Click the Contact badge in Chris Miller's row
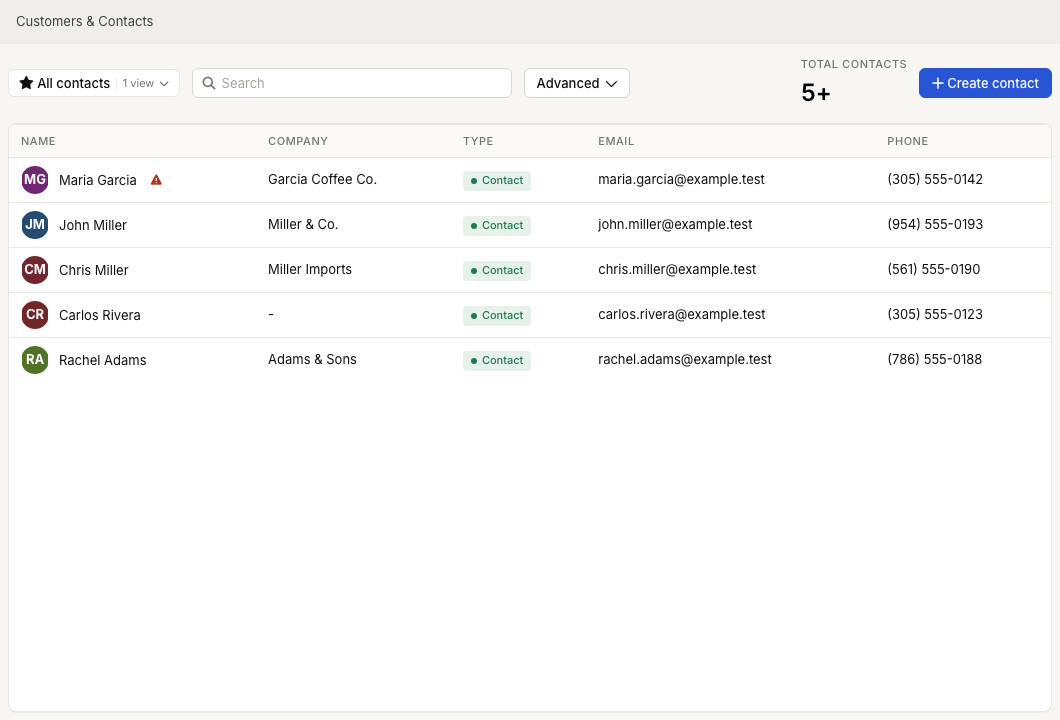 point(497,270)
